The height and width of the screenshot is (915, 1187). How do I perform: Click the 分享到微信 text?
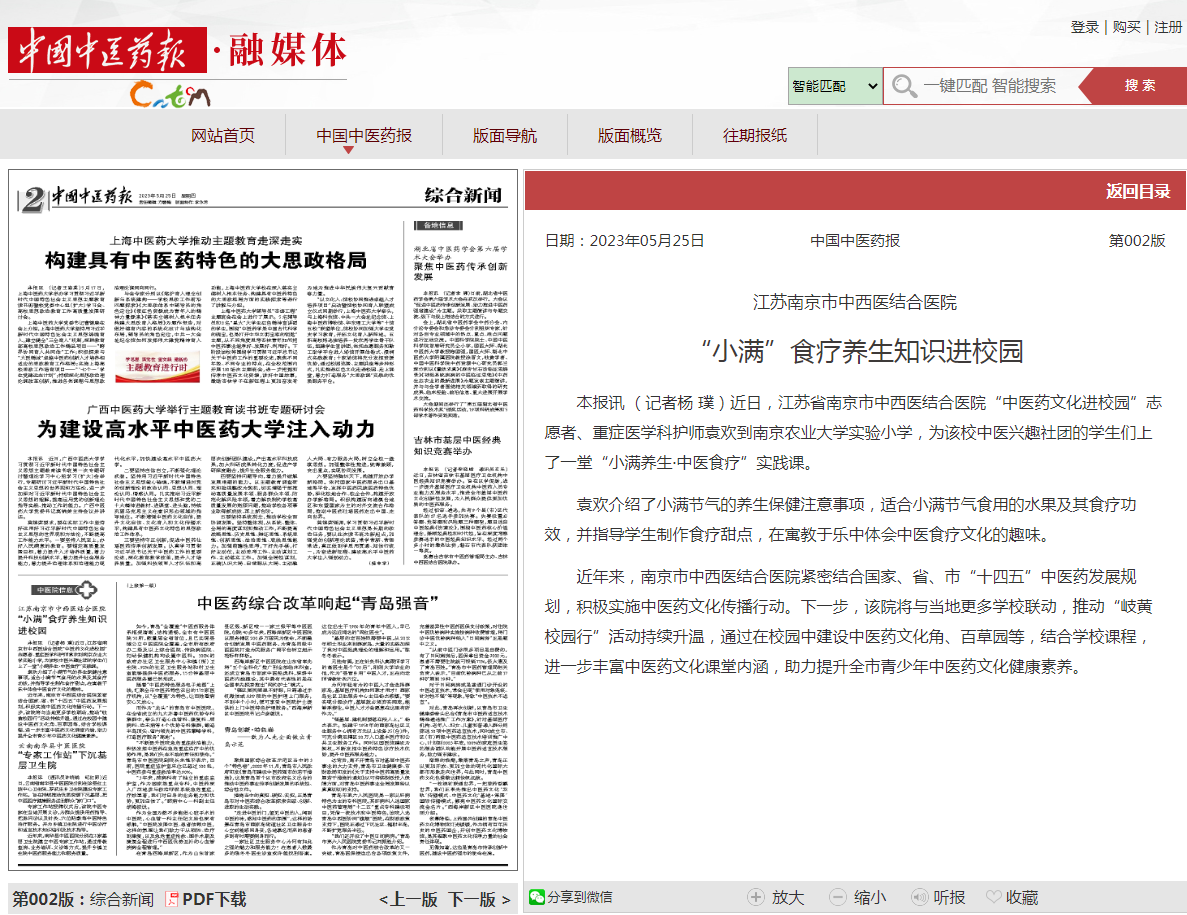click(x=579, y=897)
